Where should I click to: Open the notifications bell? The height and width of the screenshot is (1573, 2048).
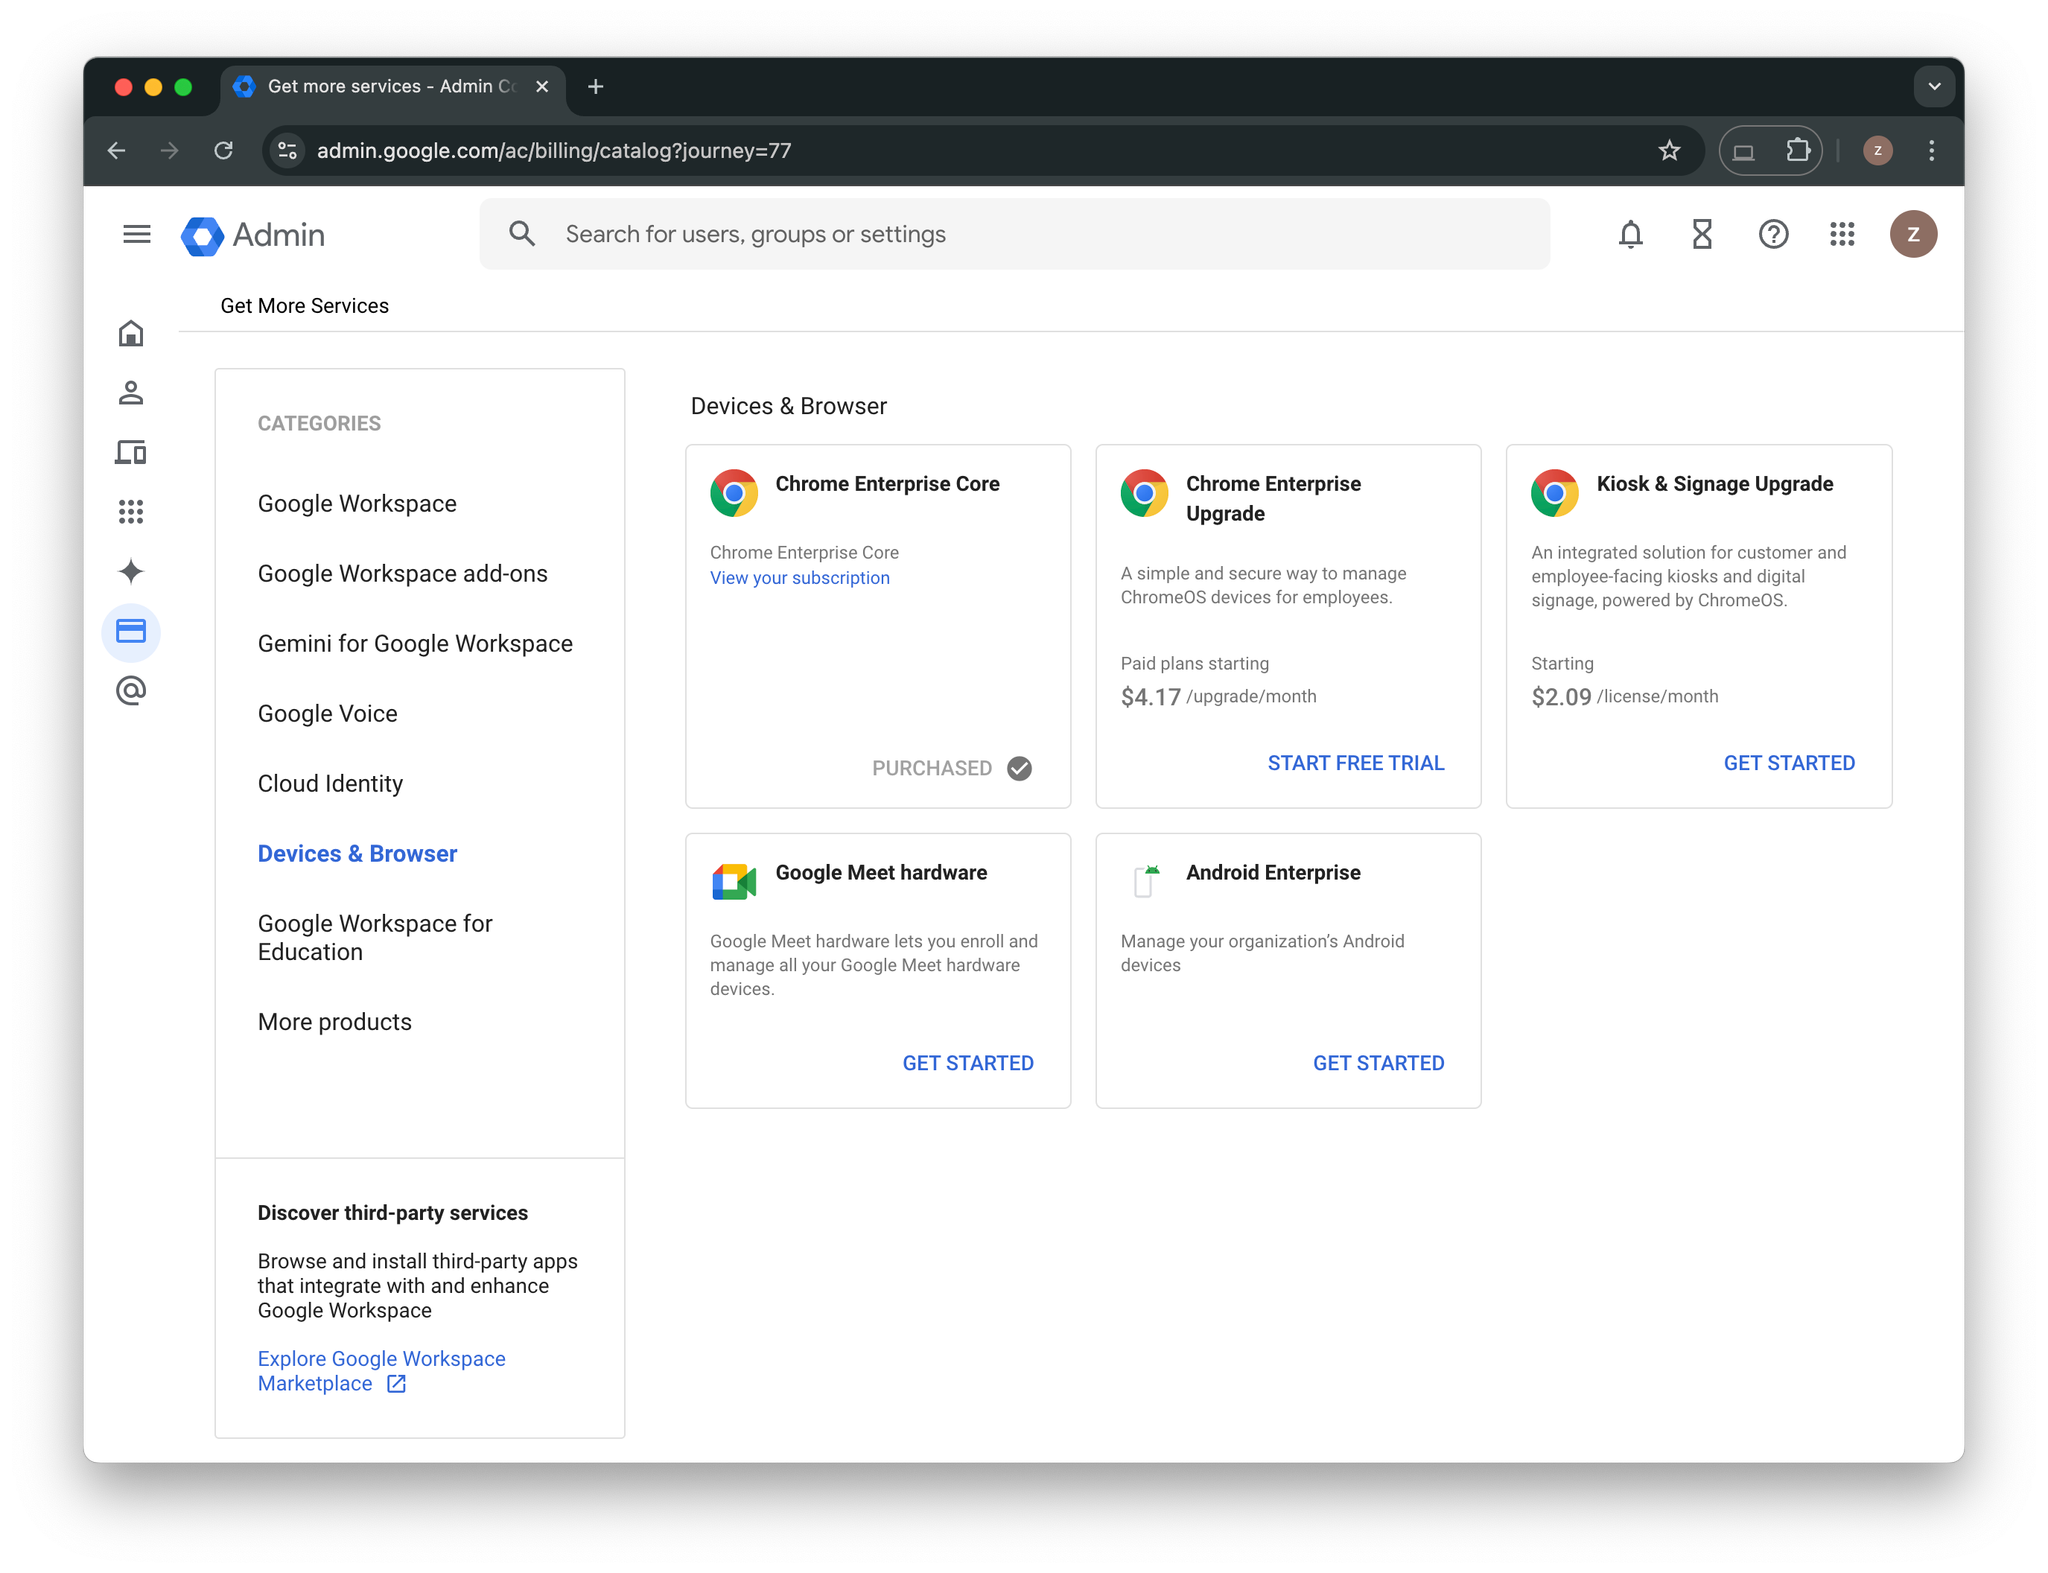1630,234
